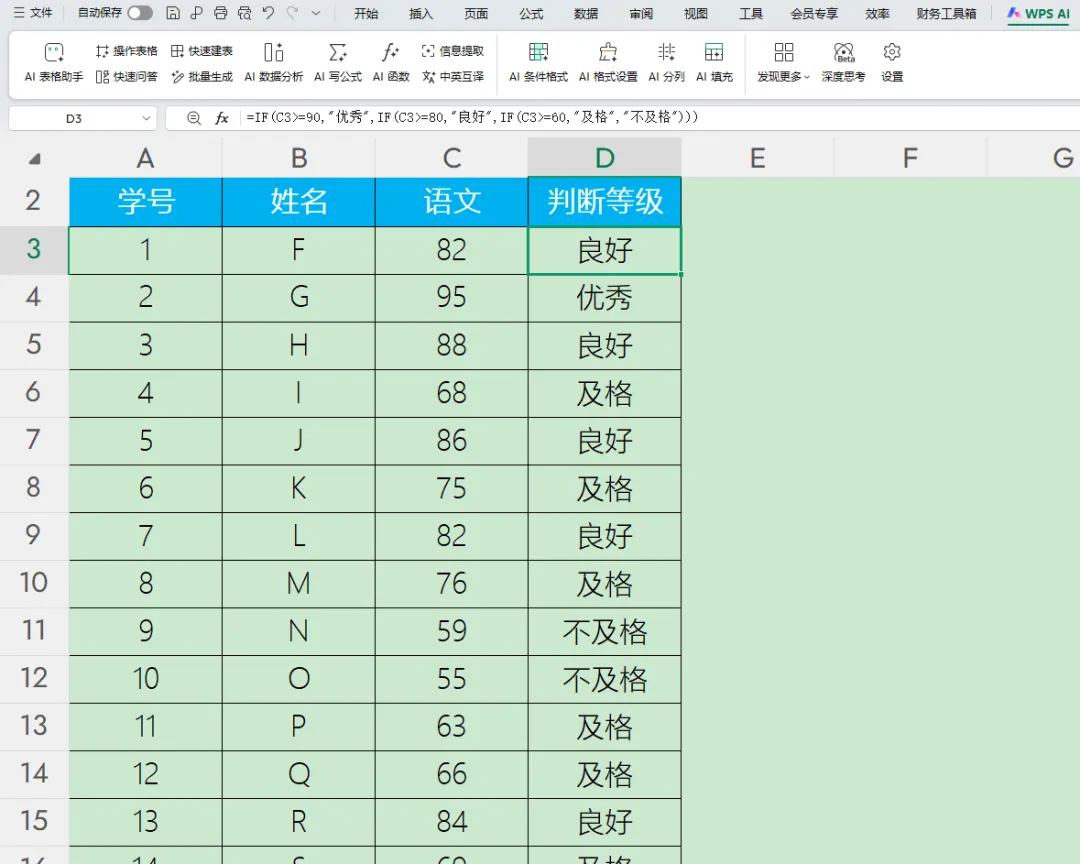Image resolution: width=1080 pixels, height=864 pixels.
Task: Switch to the 审阅 tab
Action: point(641,14)
